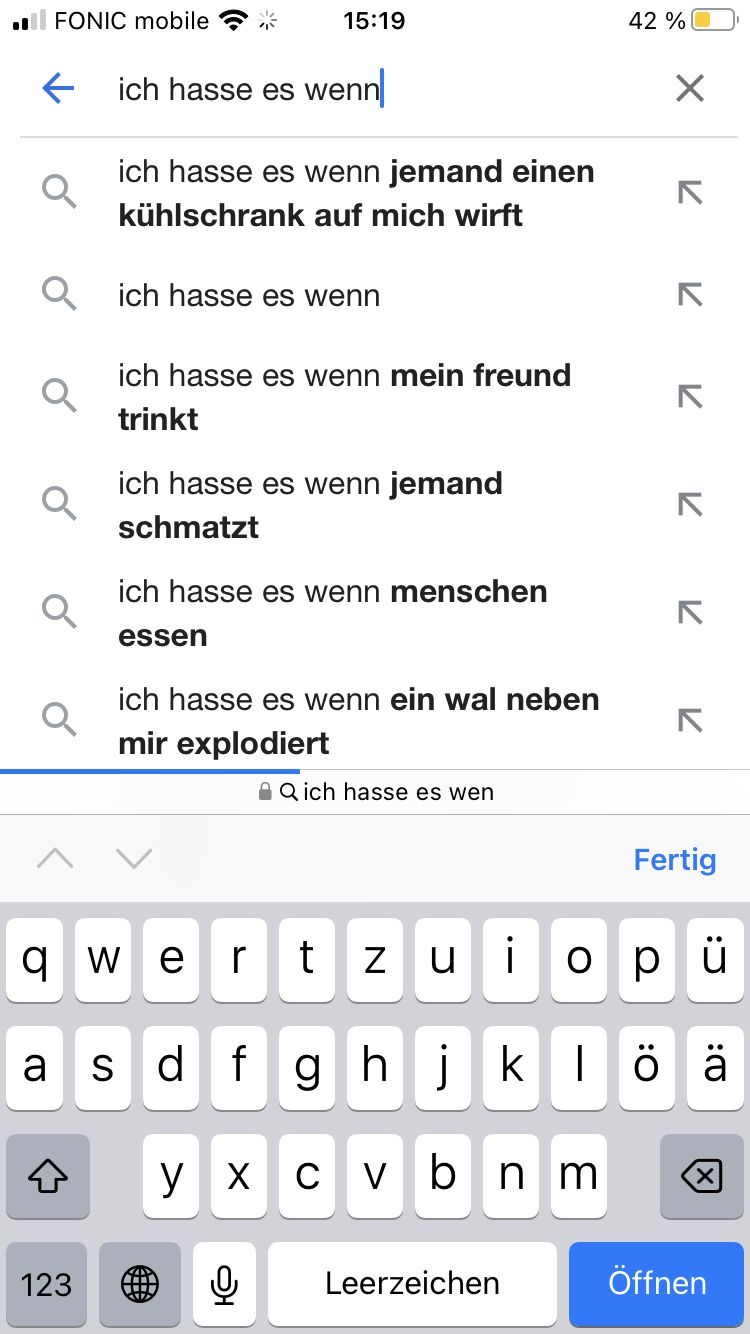Viewport: 750px width, 1334px height.
Task: Tap the globe language switch key
Action: tap(140, 1284)
